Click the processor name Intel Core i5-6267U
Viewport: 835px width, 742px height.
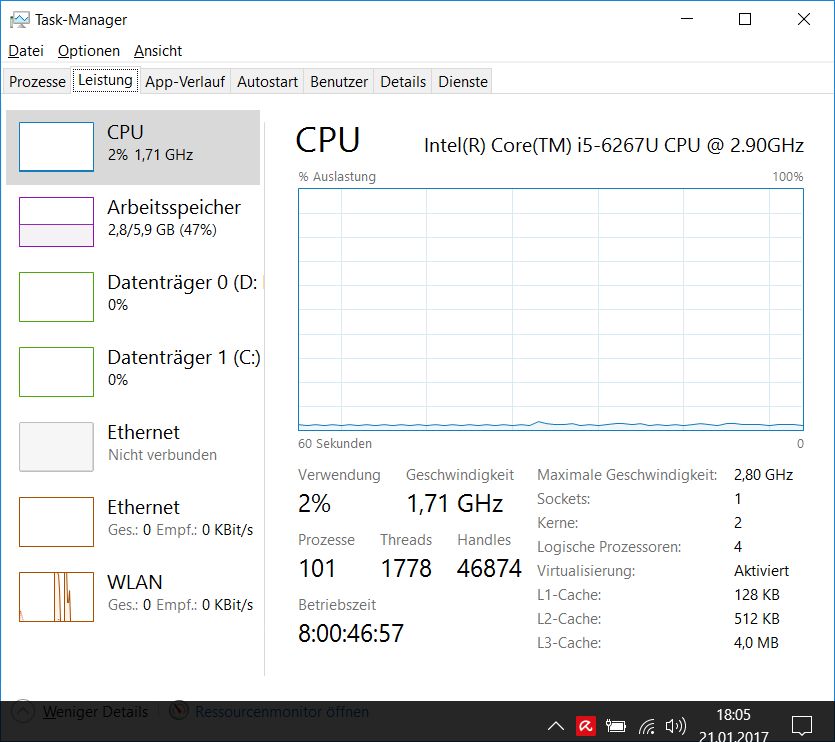[x=613, y=145]
